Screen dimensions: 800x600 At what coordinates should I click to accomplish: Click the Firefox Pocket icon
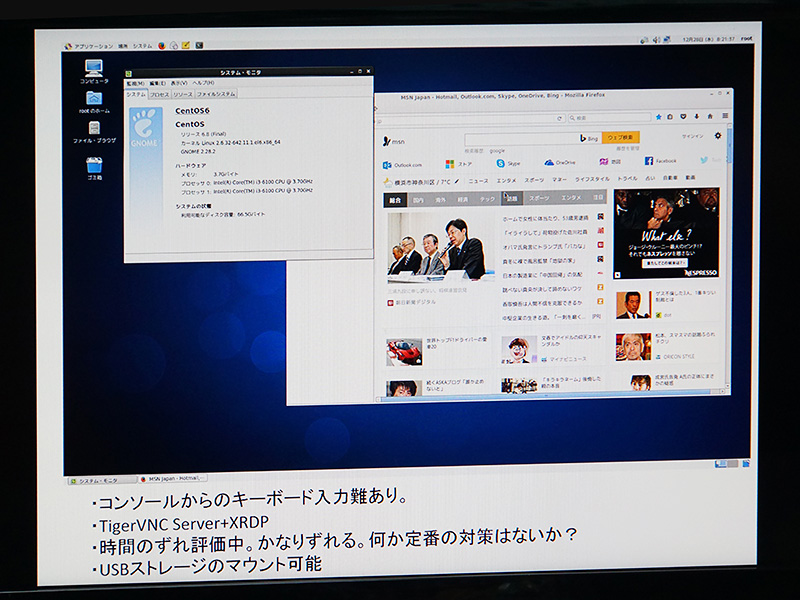click(x=683, y=117)
